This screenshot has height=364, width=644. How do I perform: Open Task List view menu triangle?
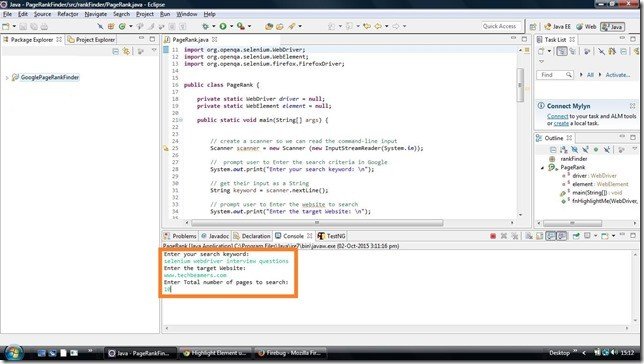(x=541, y=62)
